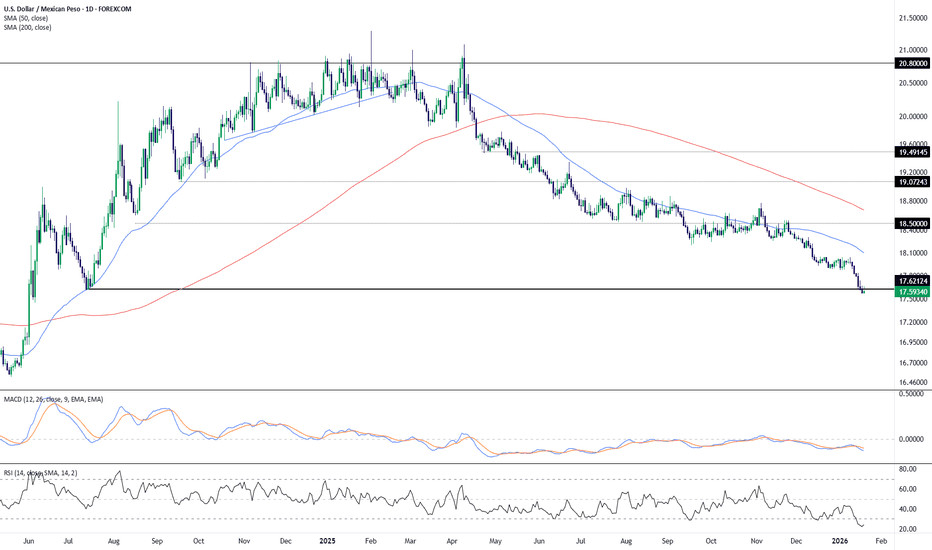Click the 0.50000 label on MACD scale

pos(910,394)
